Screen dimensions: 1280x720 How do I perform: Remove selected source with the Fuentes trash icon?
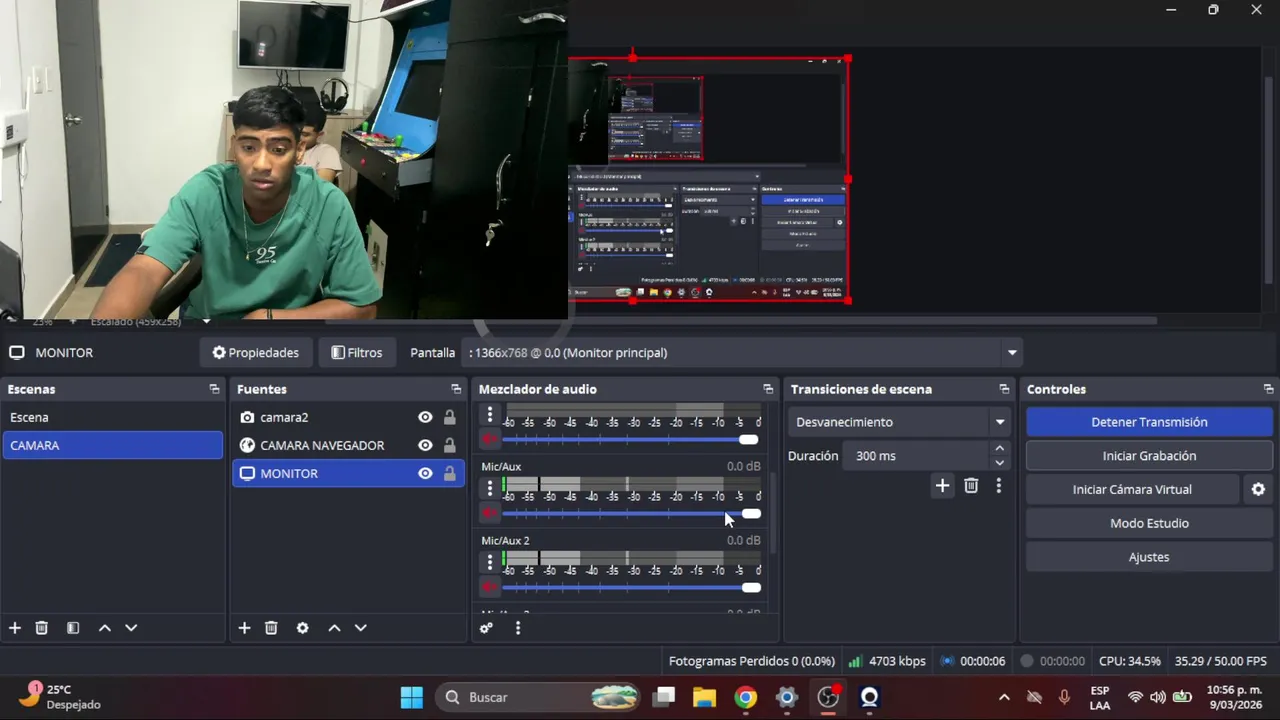271,628
